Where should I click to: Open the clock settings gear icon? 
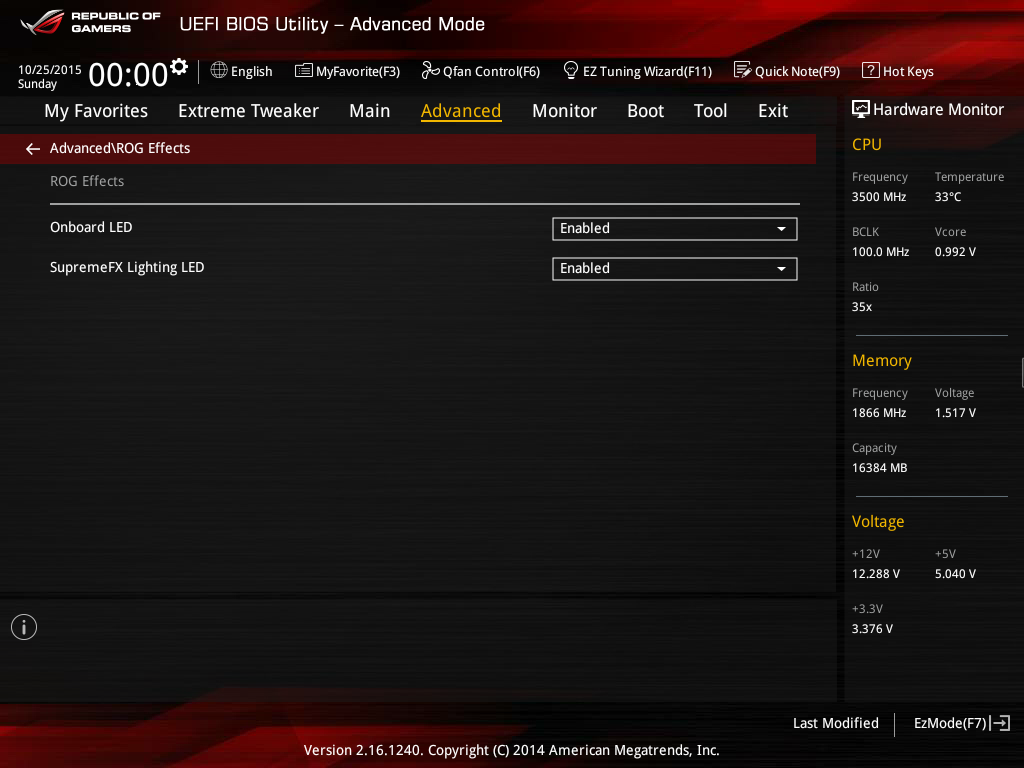point(179,67)
